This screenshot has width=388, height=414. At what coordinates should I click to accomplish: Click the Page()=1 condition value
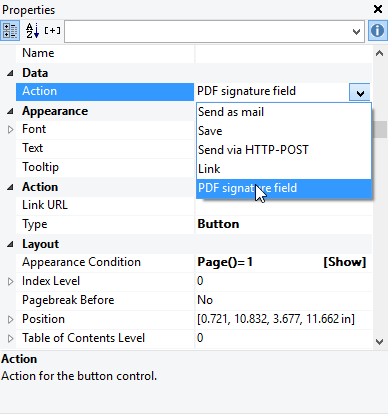tap(225, 262)
